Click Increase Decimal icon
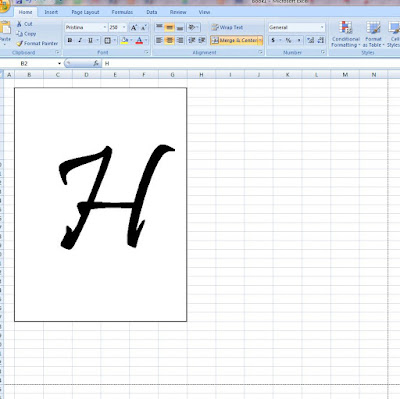Image resolution: width=400 pixels, height=399 pixels. [x=311, y=40]
